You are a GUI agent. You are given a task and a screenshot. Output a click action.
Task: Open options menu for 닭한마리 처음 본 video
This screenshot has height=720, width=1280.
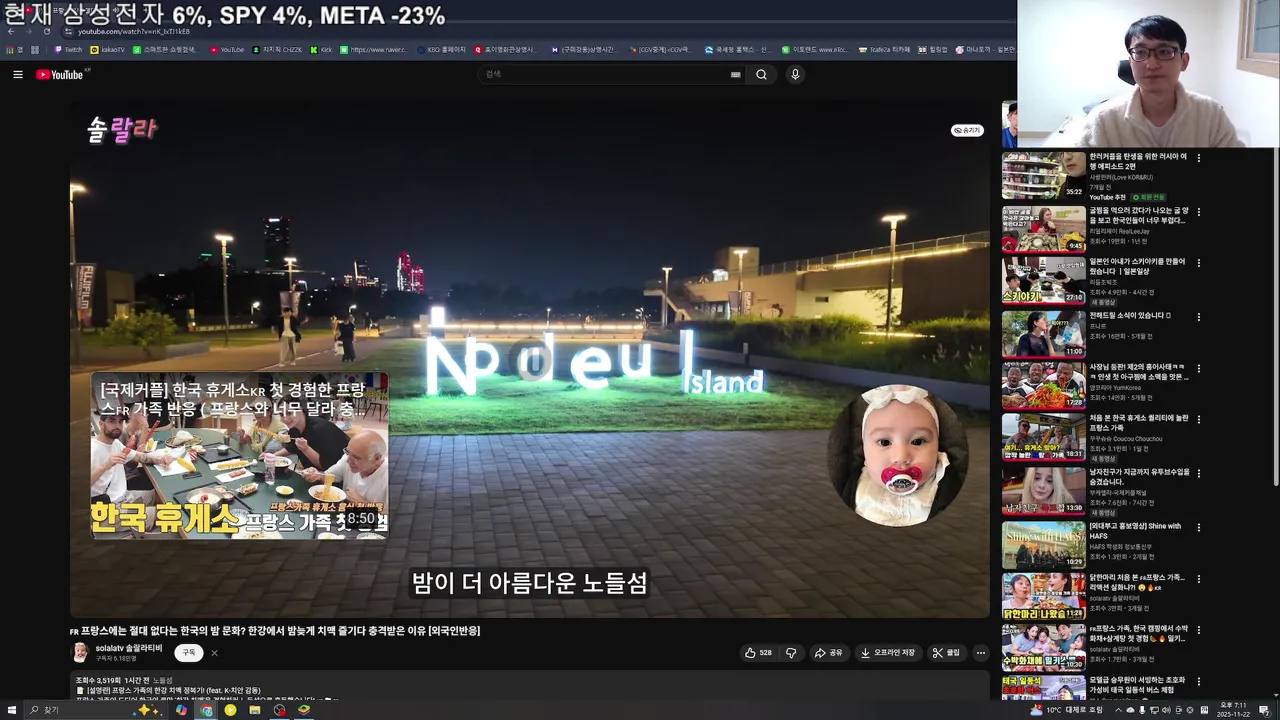click(x=1198, y=579)
